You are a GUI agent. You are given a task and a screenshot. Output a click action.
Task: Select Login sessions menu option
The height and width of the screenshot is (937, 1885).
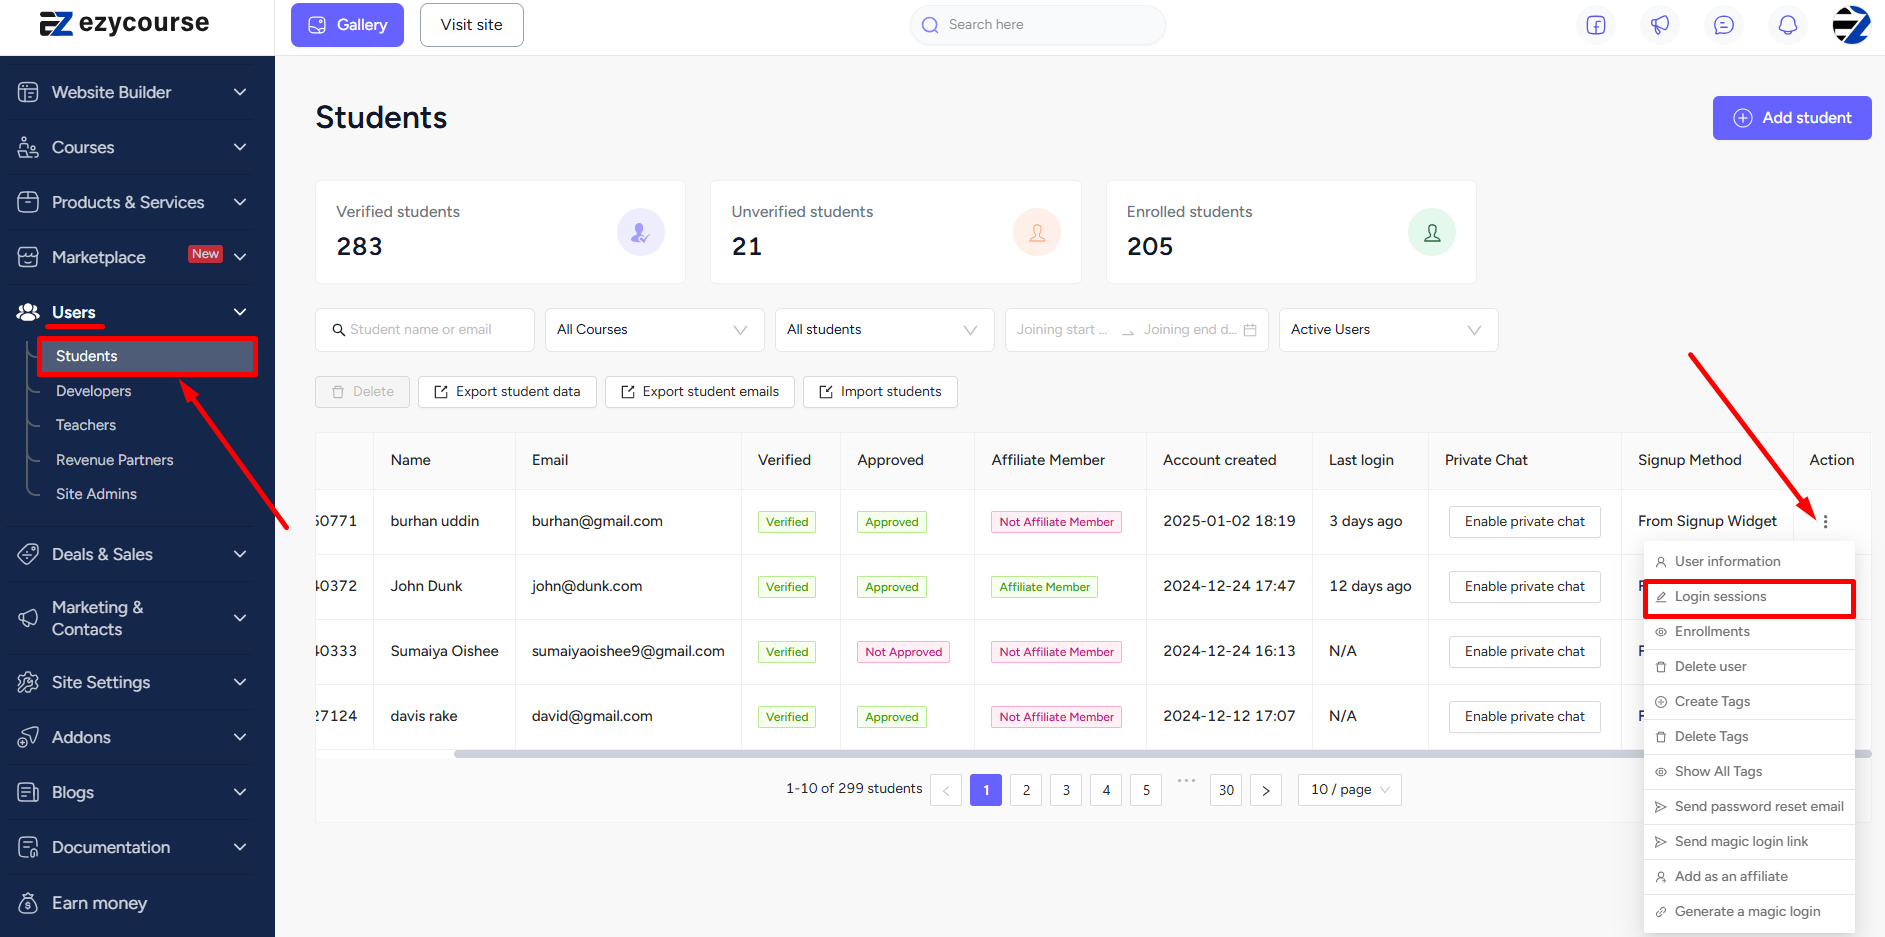click(x=1749, y=597)
